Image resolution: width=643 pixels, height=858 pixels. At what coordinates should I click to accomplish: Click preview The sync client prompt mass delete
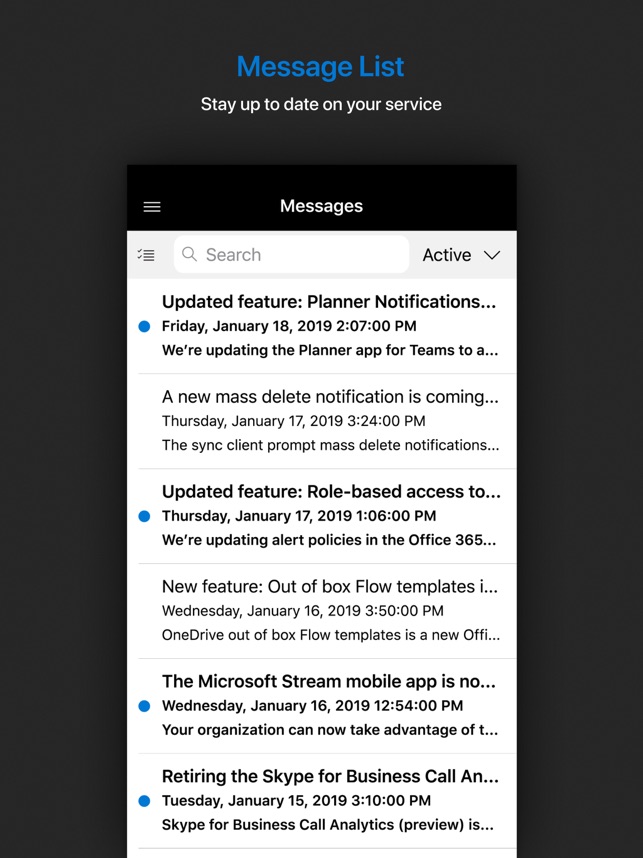point(331,445)
